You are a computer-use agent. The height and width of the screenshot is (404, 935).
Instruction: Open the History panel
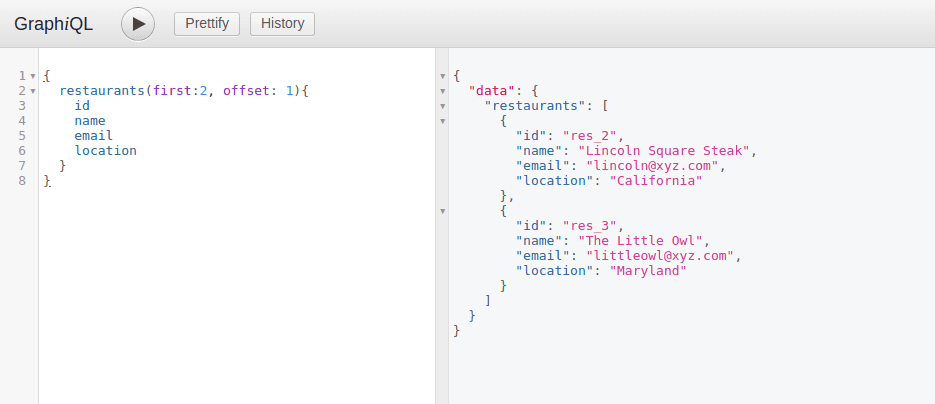coord(283,24)
